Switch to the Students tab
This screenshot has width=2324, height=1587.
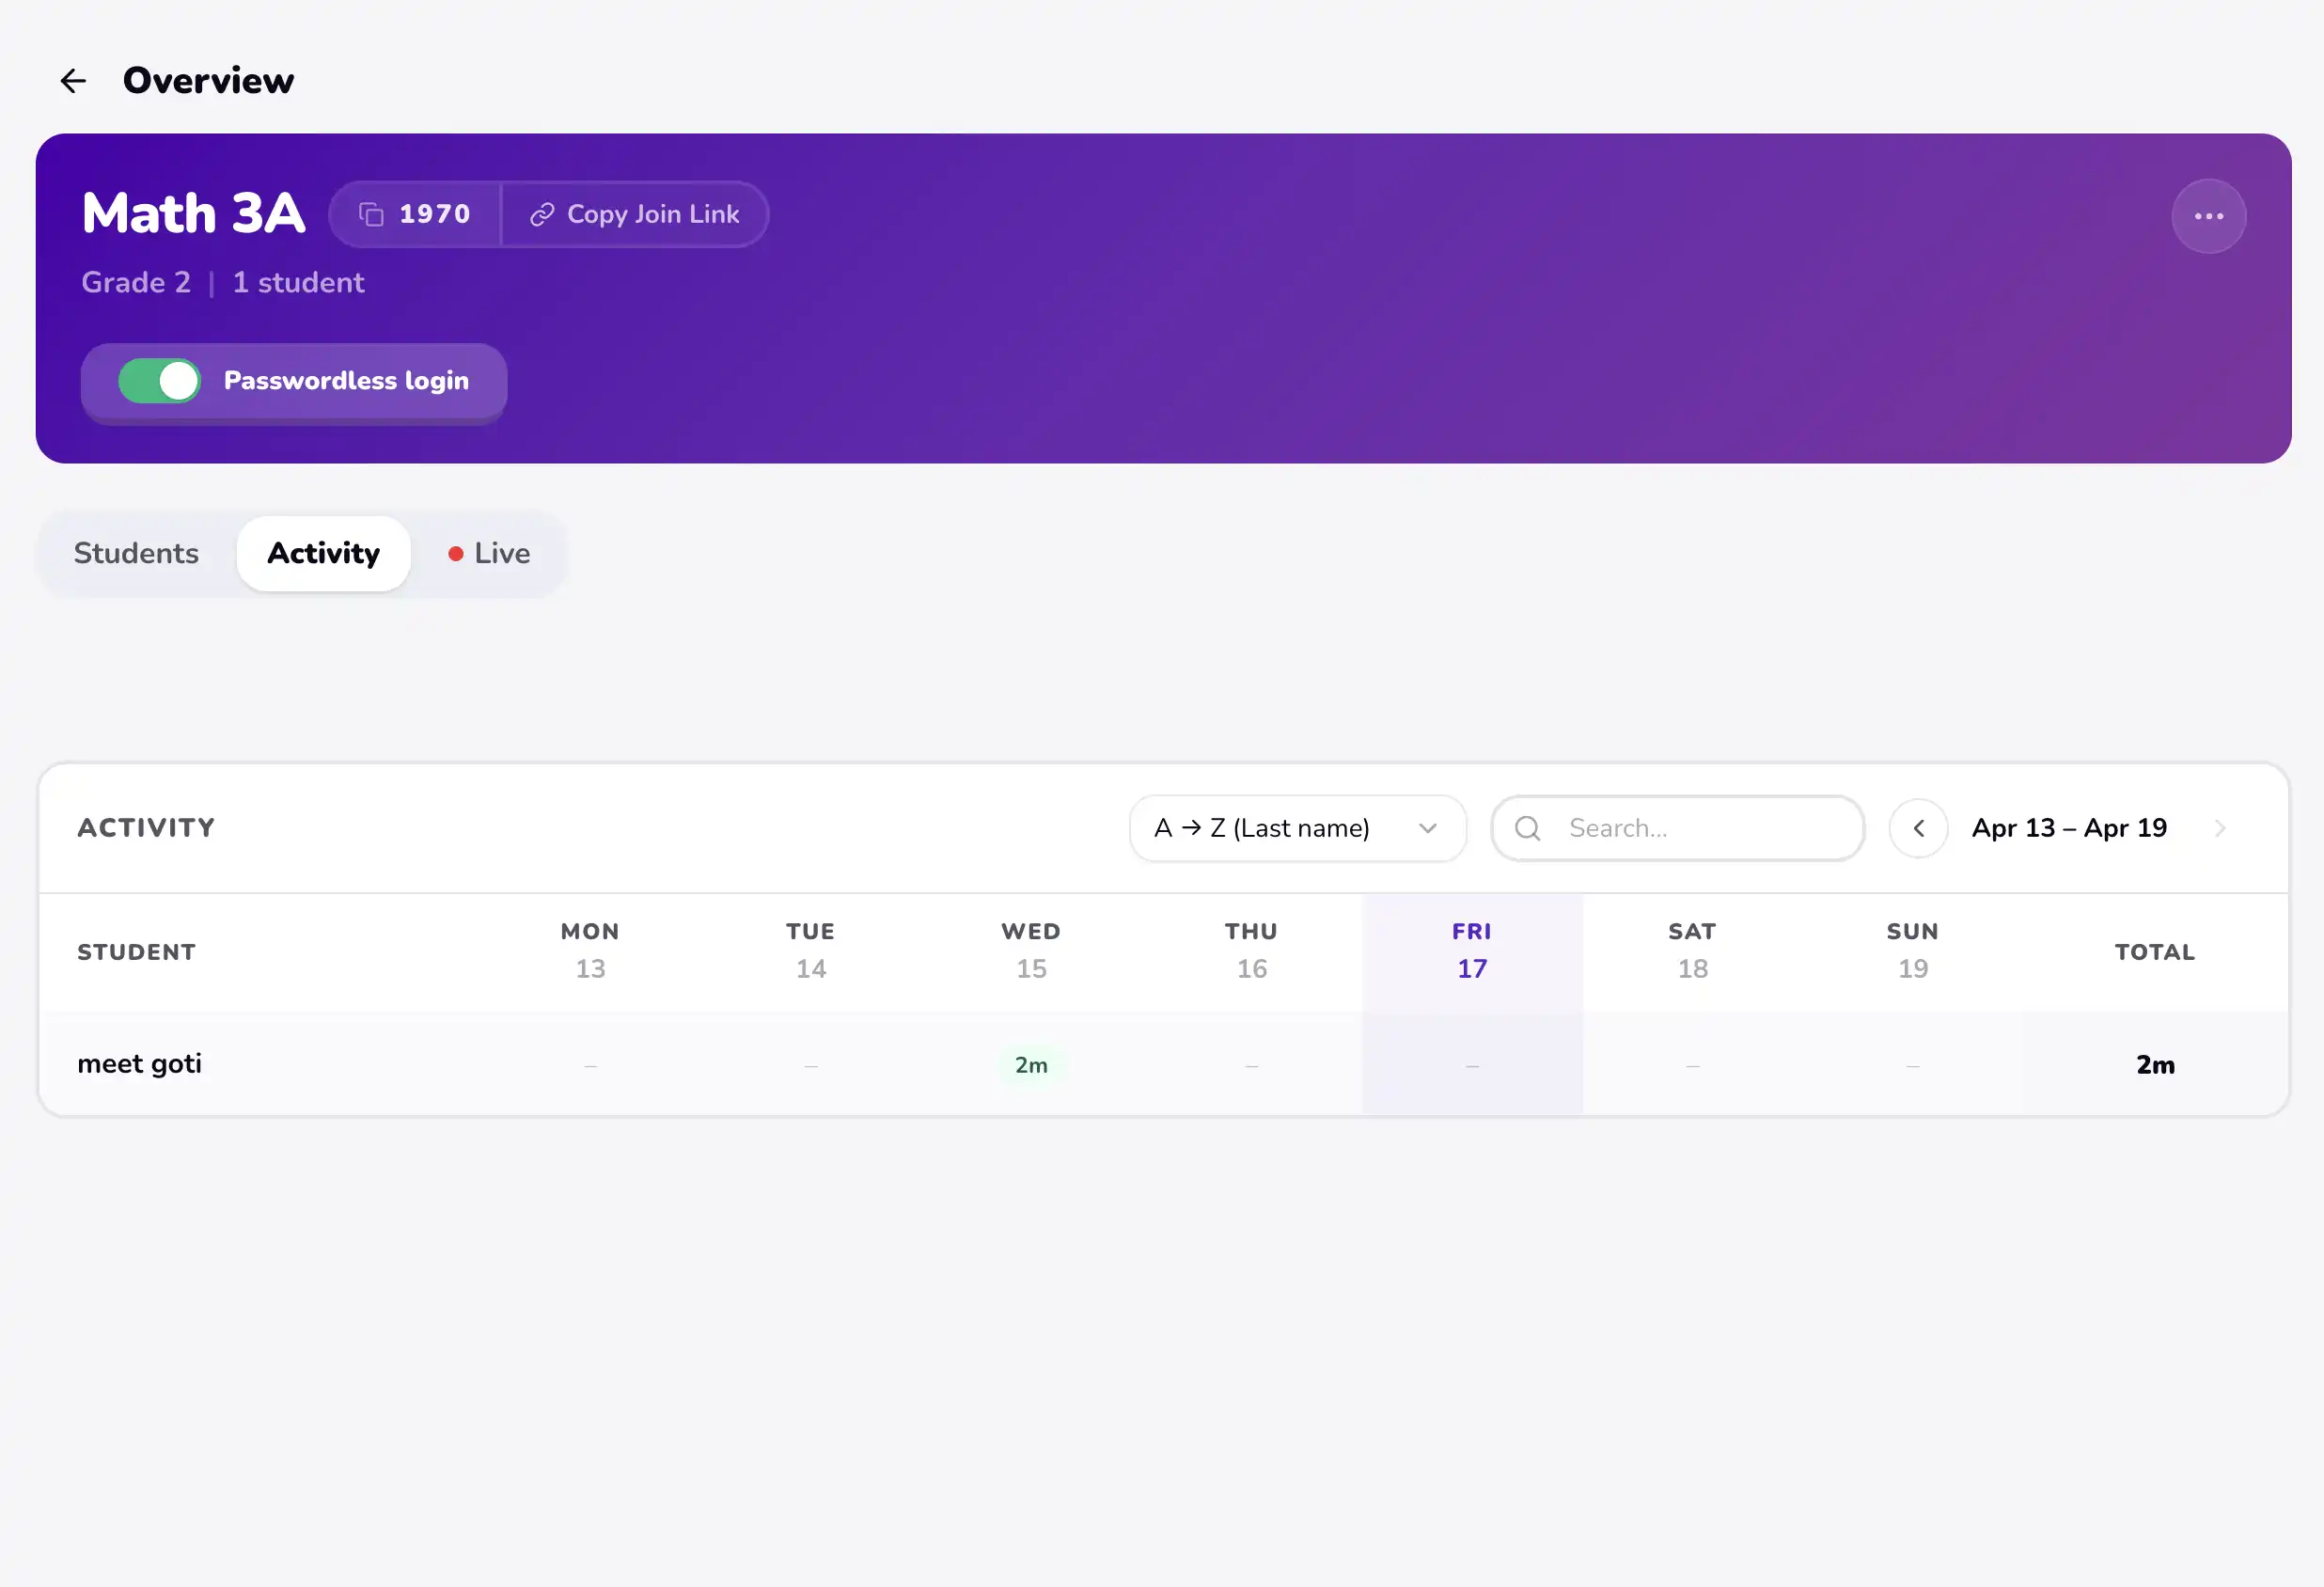coord(136,553)
